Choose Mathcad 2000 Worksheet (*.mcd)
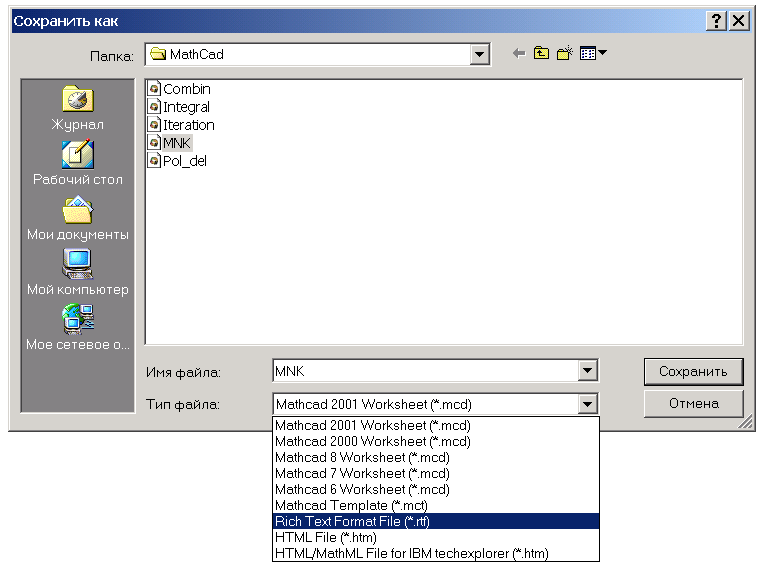780x567 pixels. (436, 441)
